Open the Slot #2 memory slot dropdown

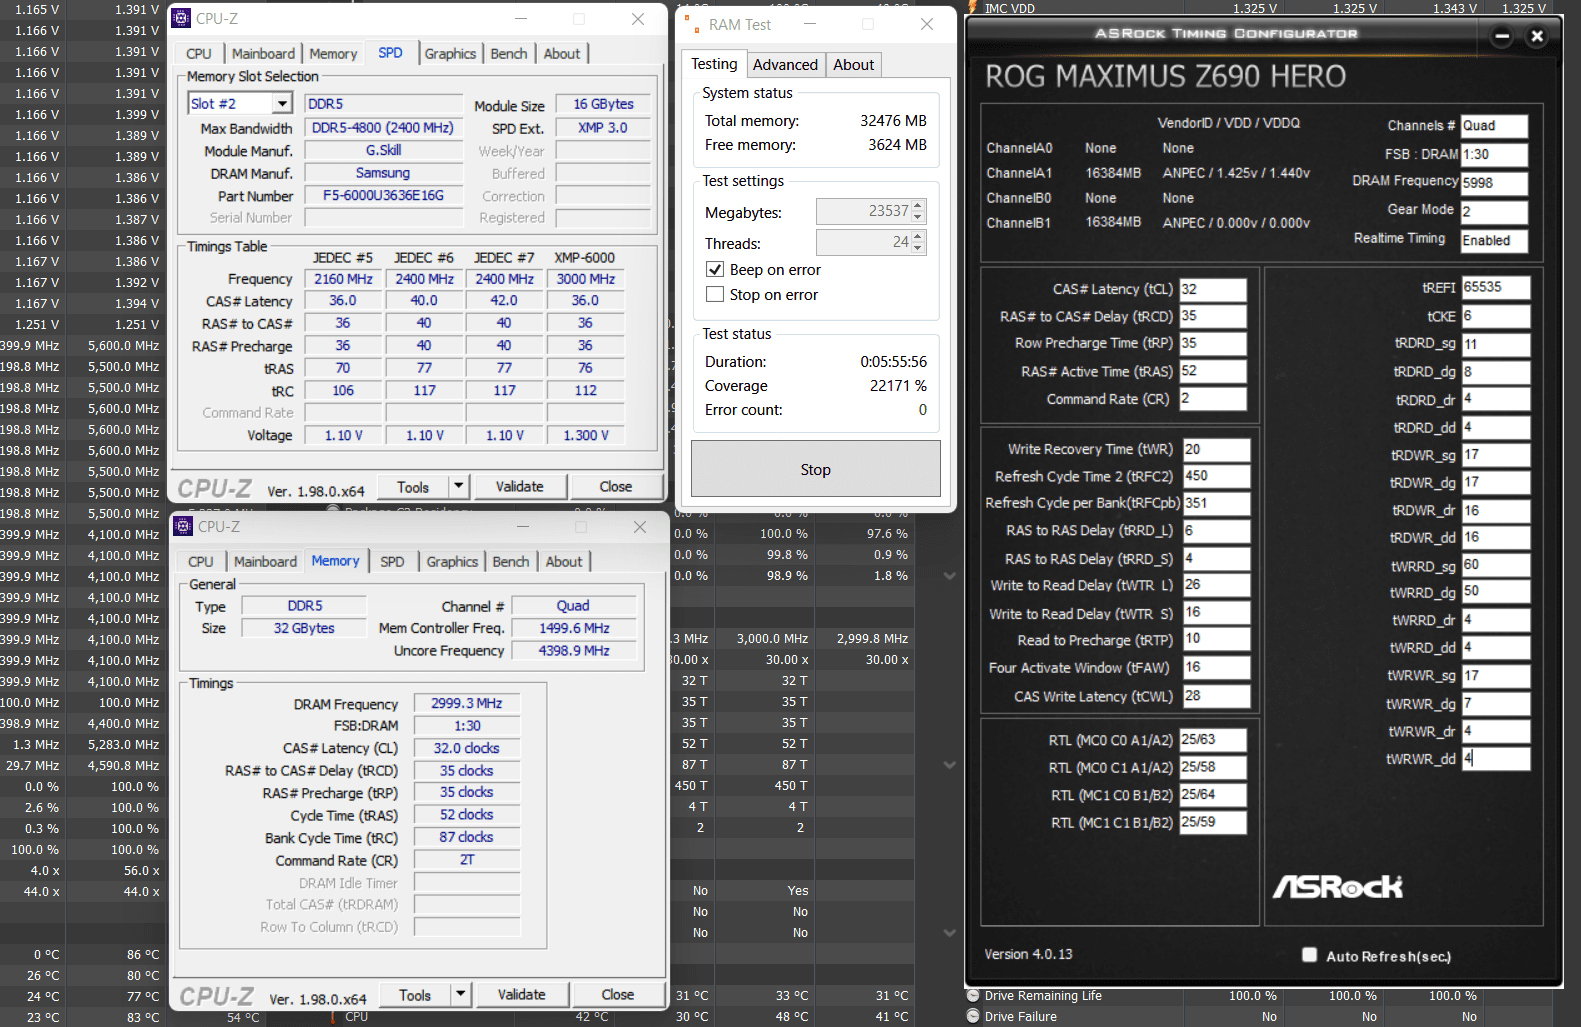282,104
